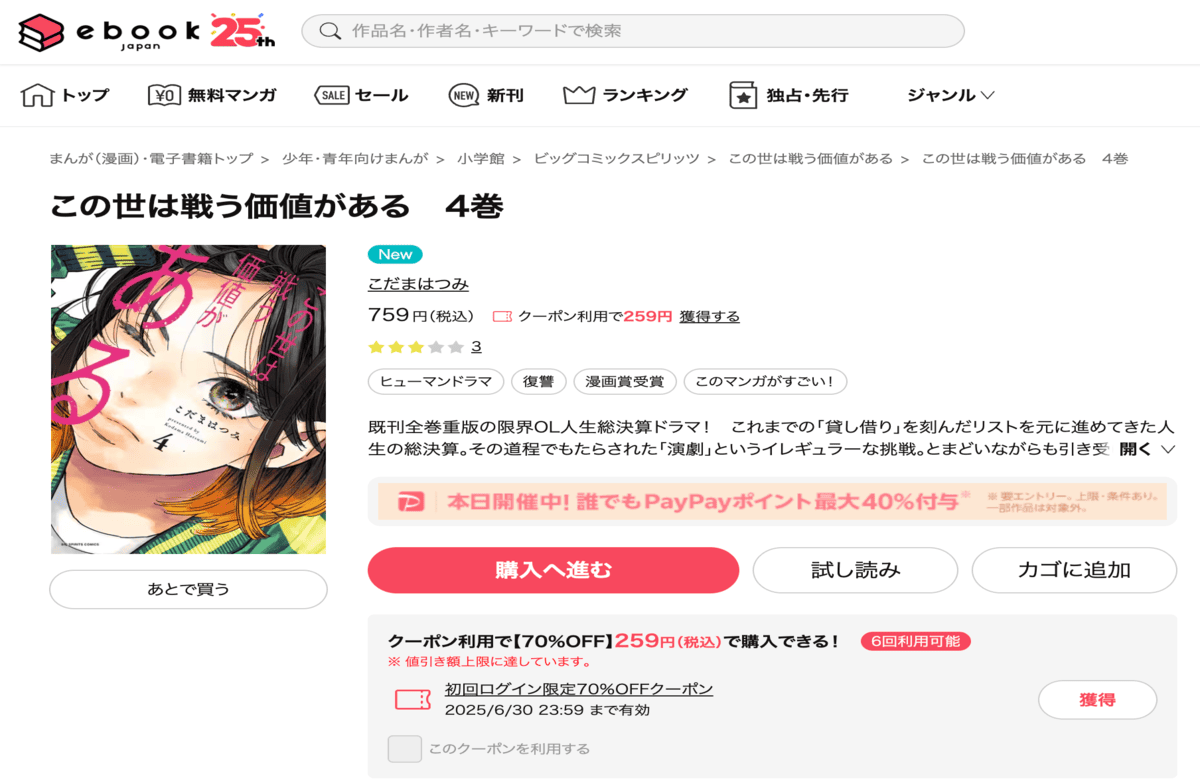Open the 独占・先行 star icon
Viewport: 1200px width, 780px height.
743,95
